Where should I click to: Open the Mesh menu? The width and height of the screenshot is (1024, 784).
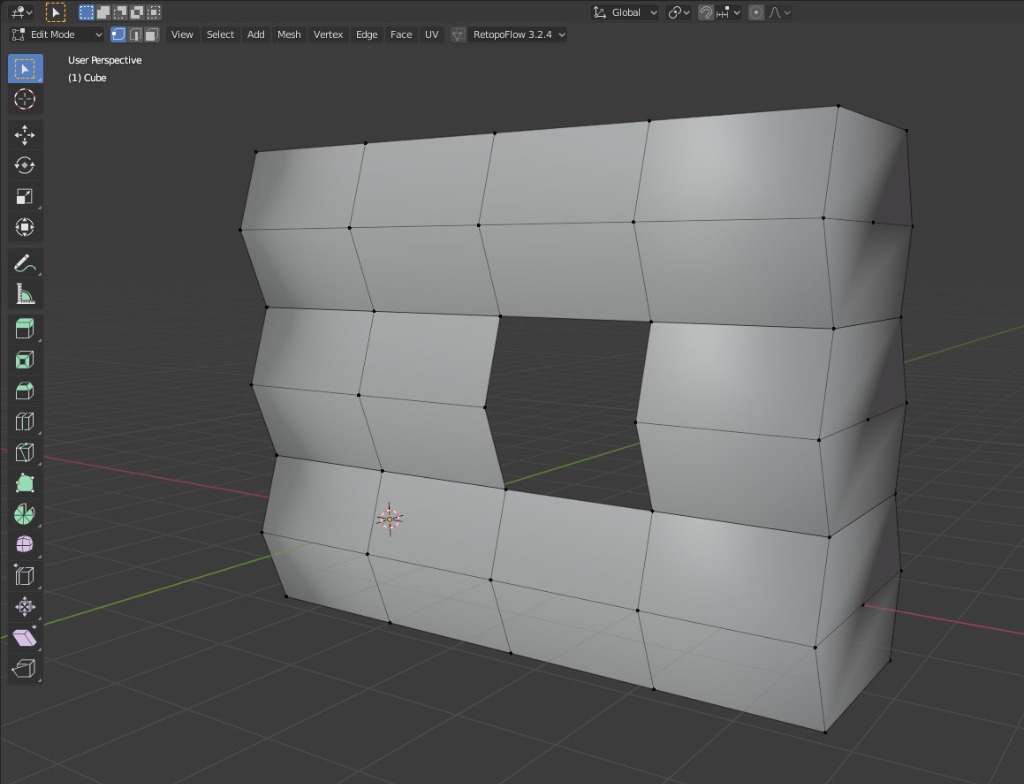pyautogui.click(x=289, y=34)
